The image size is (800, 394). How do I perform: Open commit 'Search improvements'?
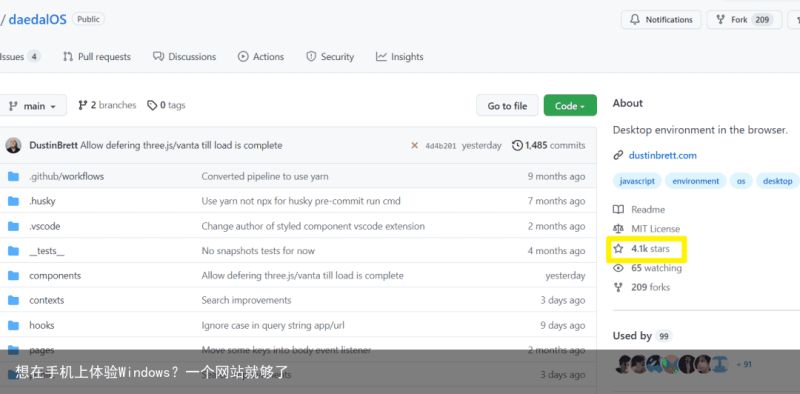coord(246,300)
